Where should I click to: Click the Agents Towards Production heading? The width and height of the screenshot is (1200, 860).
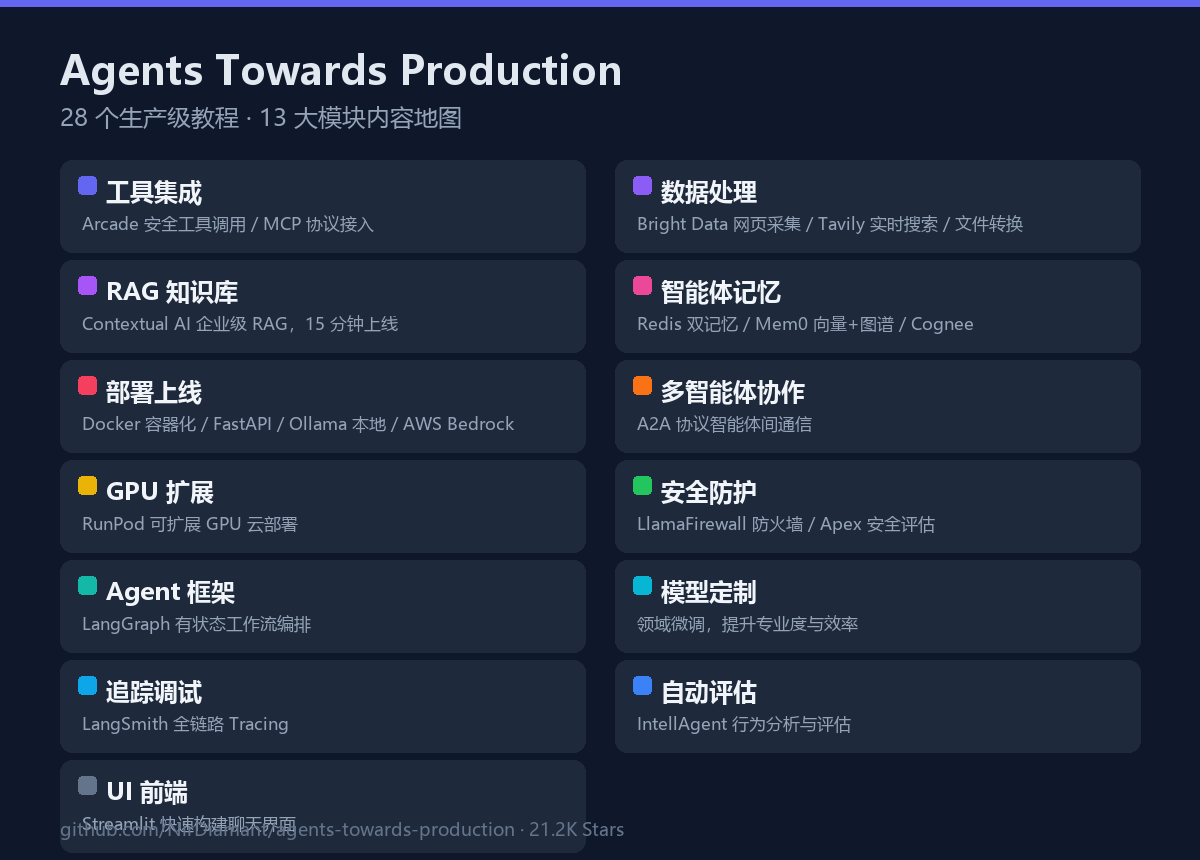point(341,70)
